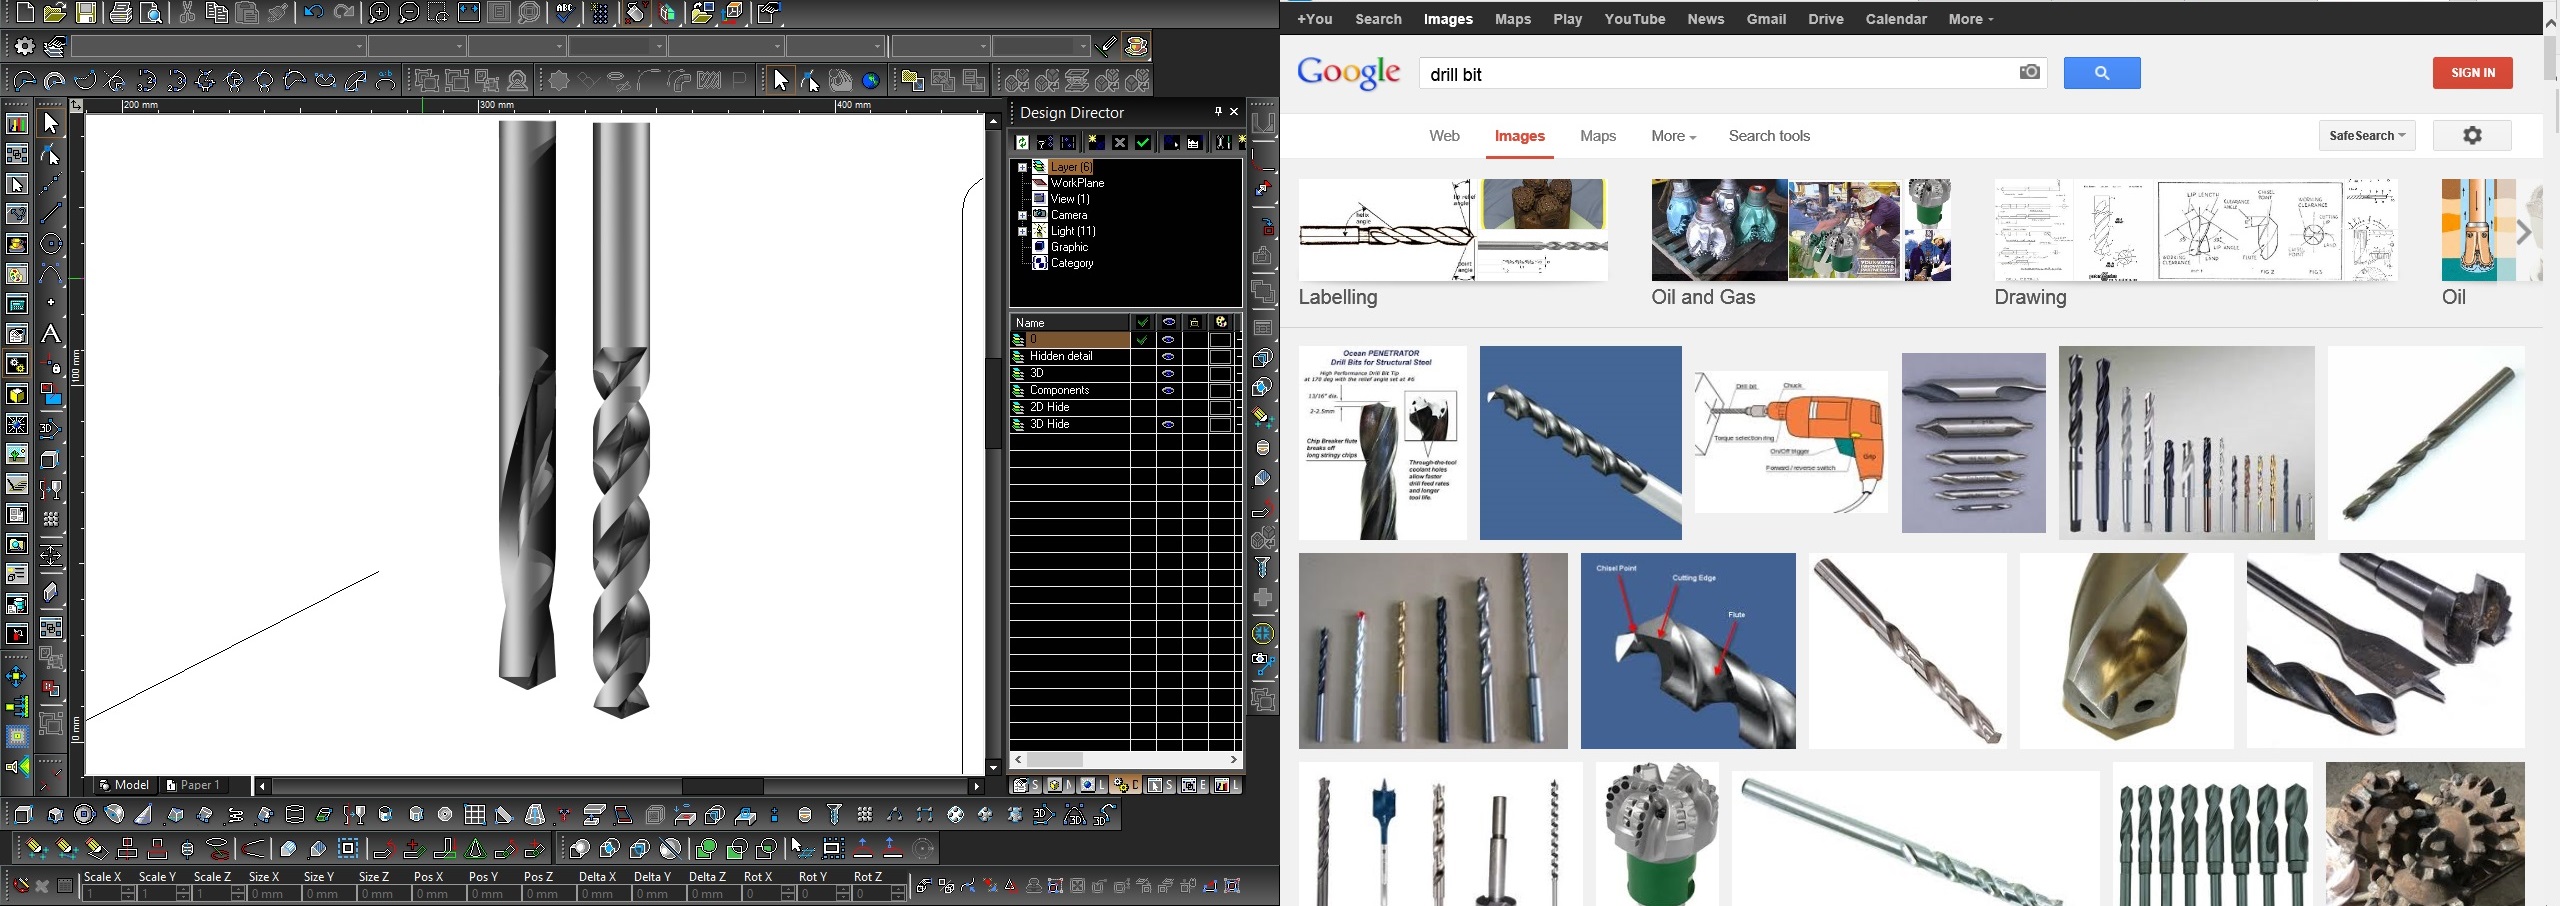Click the settings gear icon in CAD toolbar

(24, 46)
